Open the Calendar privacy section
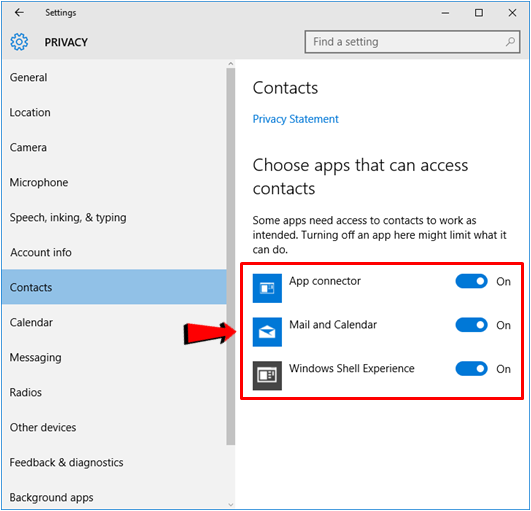The image size is (531, 511). click(114, 322)
